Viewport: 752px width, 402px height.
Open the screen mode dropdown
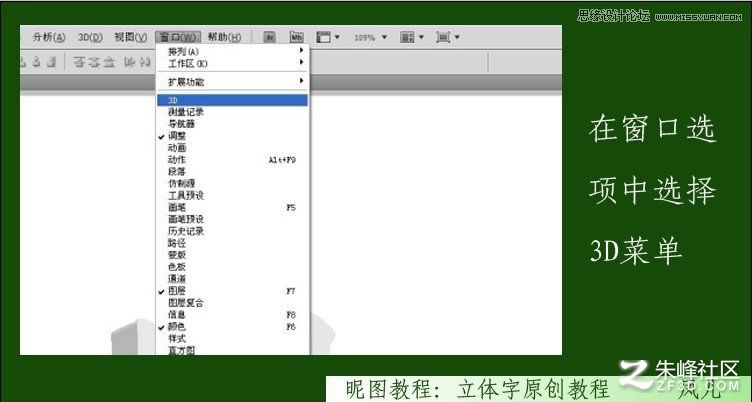click(x=448, y=37)
